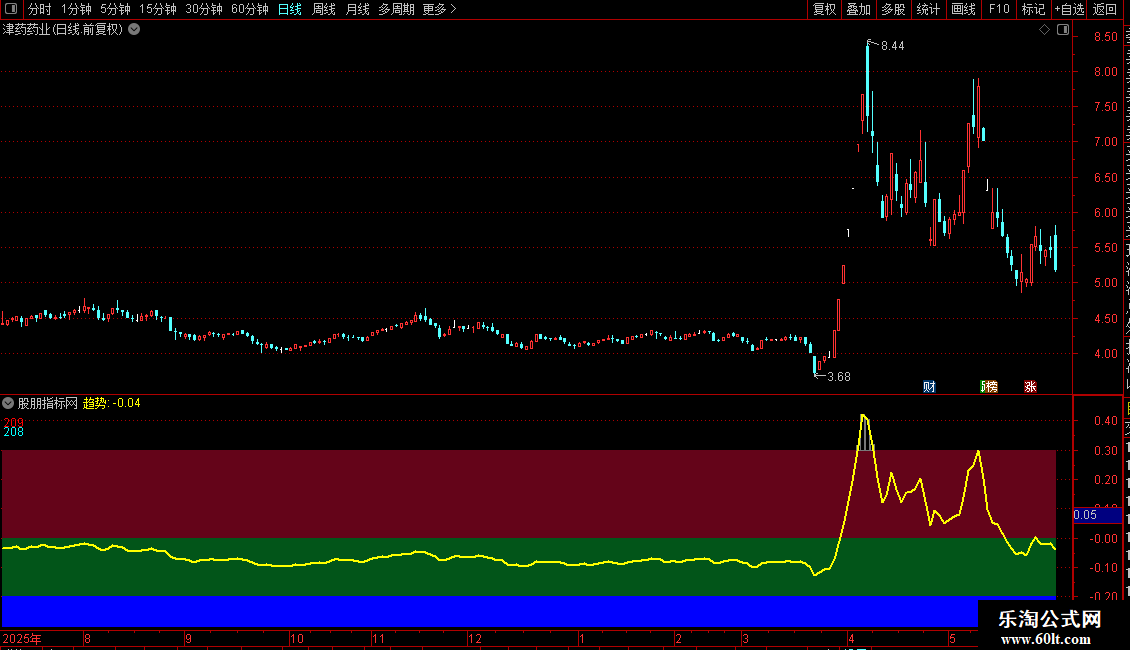Click month 8 on the time axis

coord(87,638)
